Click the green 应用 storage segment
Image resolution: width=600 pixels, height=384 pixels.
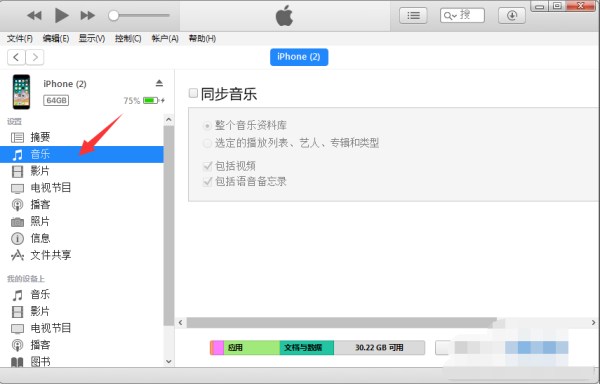pyautogui.click(x=252, y=347)
